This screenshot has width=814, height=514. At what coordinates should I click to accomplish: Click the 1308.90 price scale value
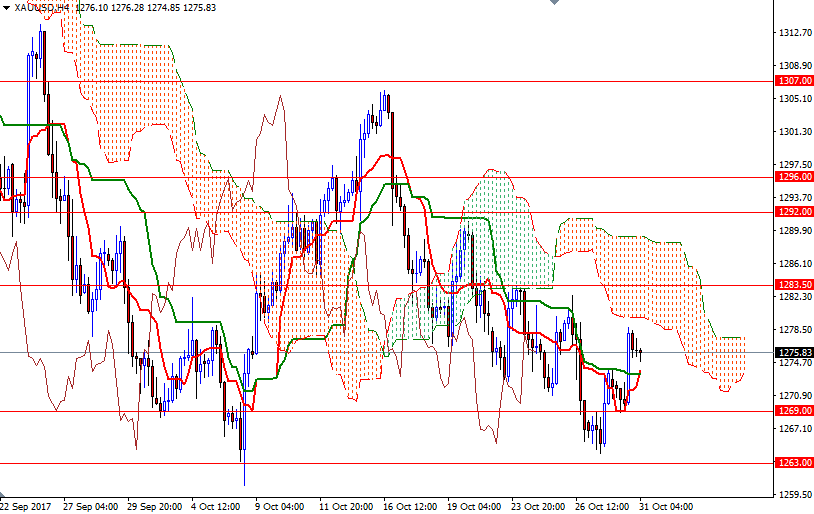coord(795,65)
